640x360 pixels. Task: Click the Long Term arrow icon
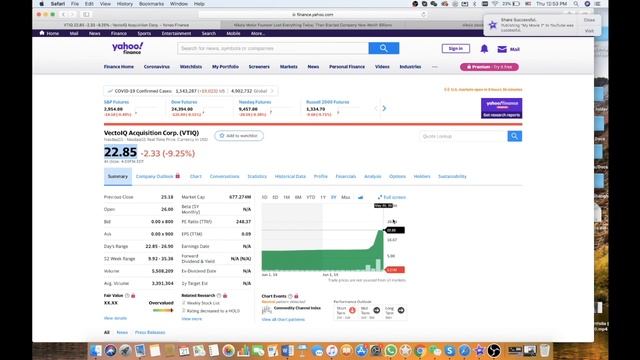[401, 310]
